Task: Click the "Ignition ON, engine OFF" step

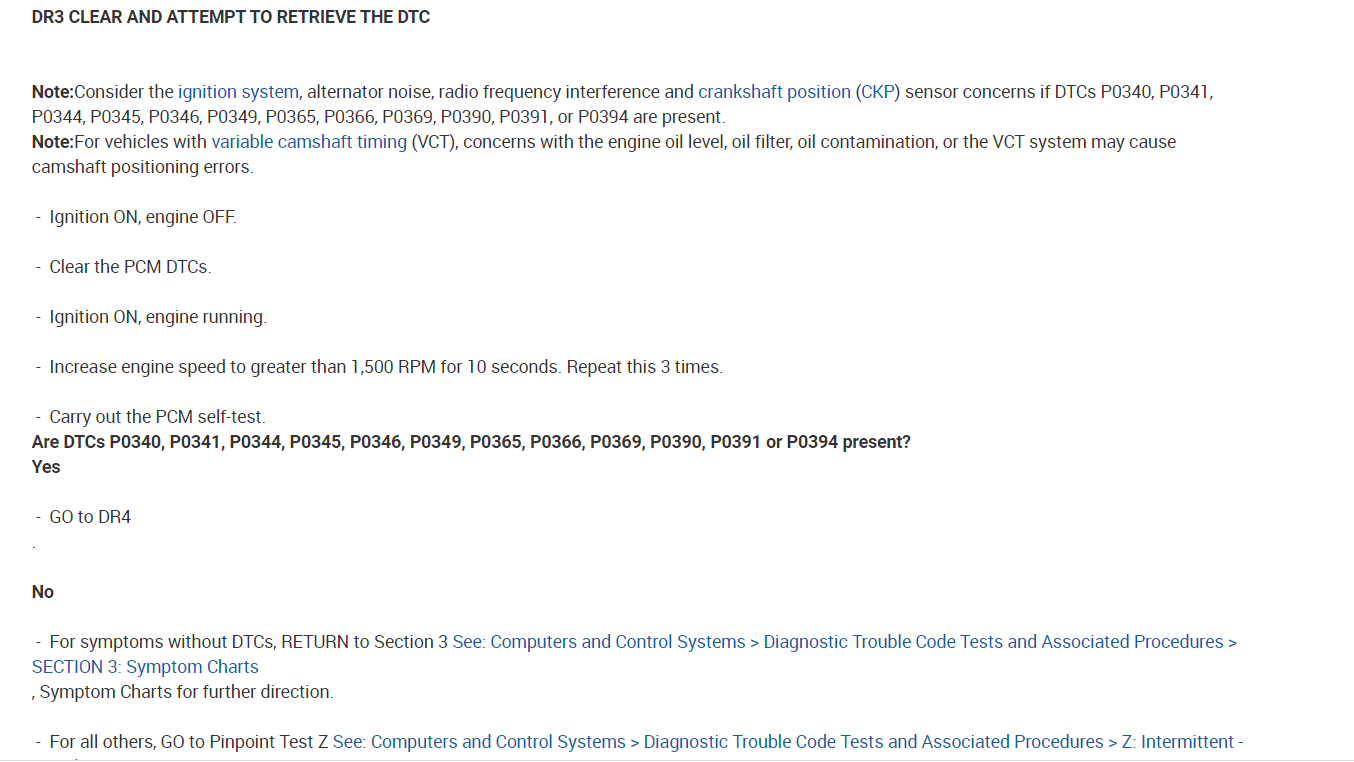Action: [143, 217]
